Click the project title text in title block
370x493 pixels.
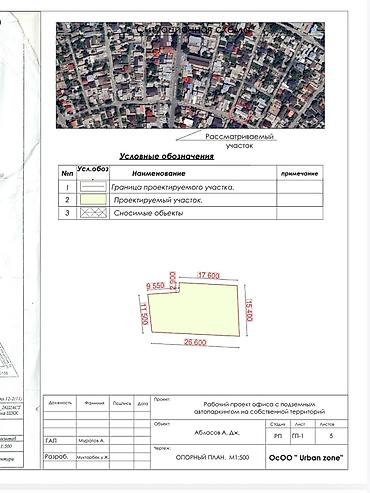260,408
